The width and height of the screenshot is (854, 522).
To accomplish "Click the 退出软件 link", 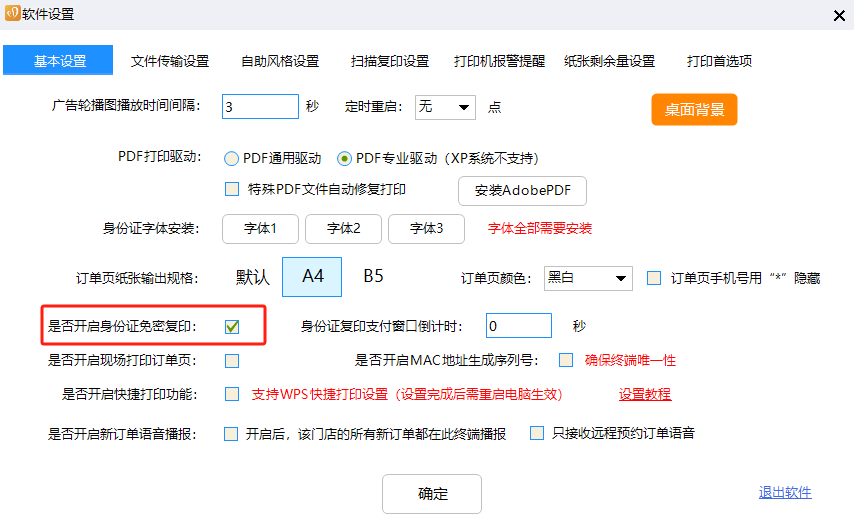I will pos(785,492).
